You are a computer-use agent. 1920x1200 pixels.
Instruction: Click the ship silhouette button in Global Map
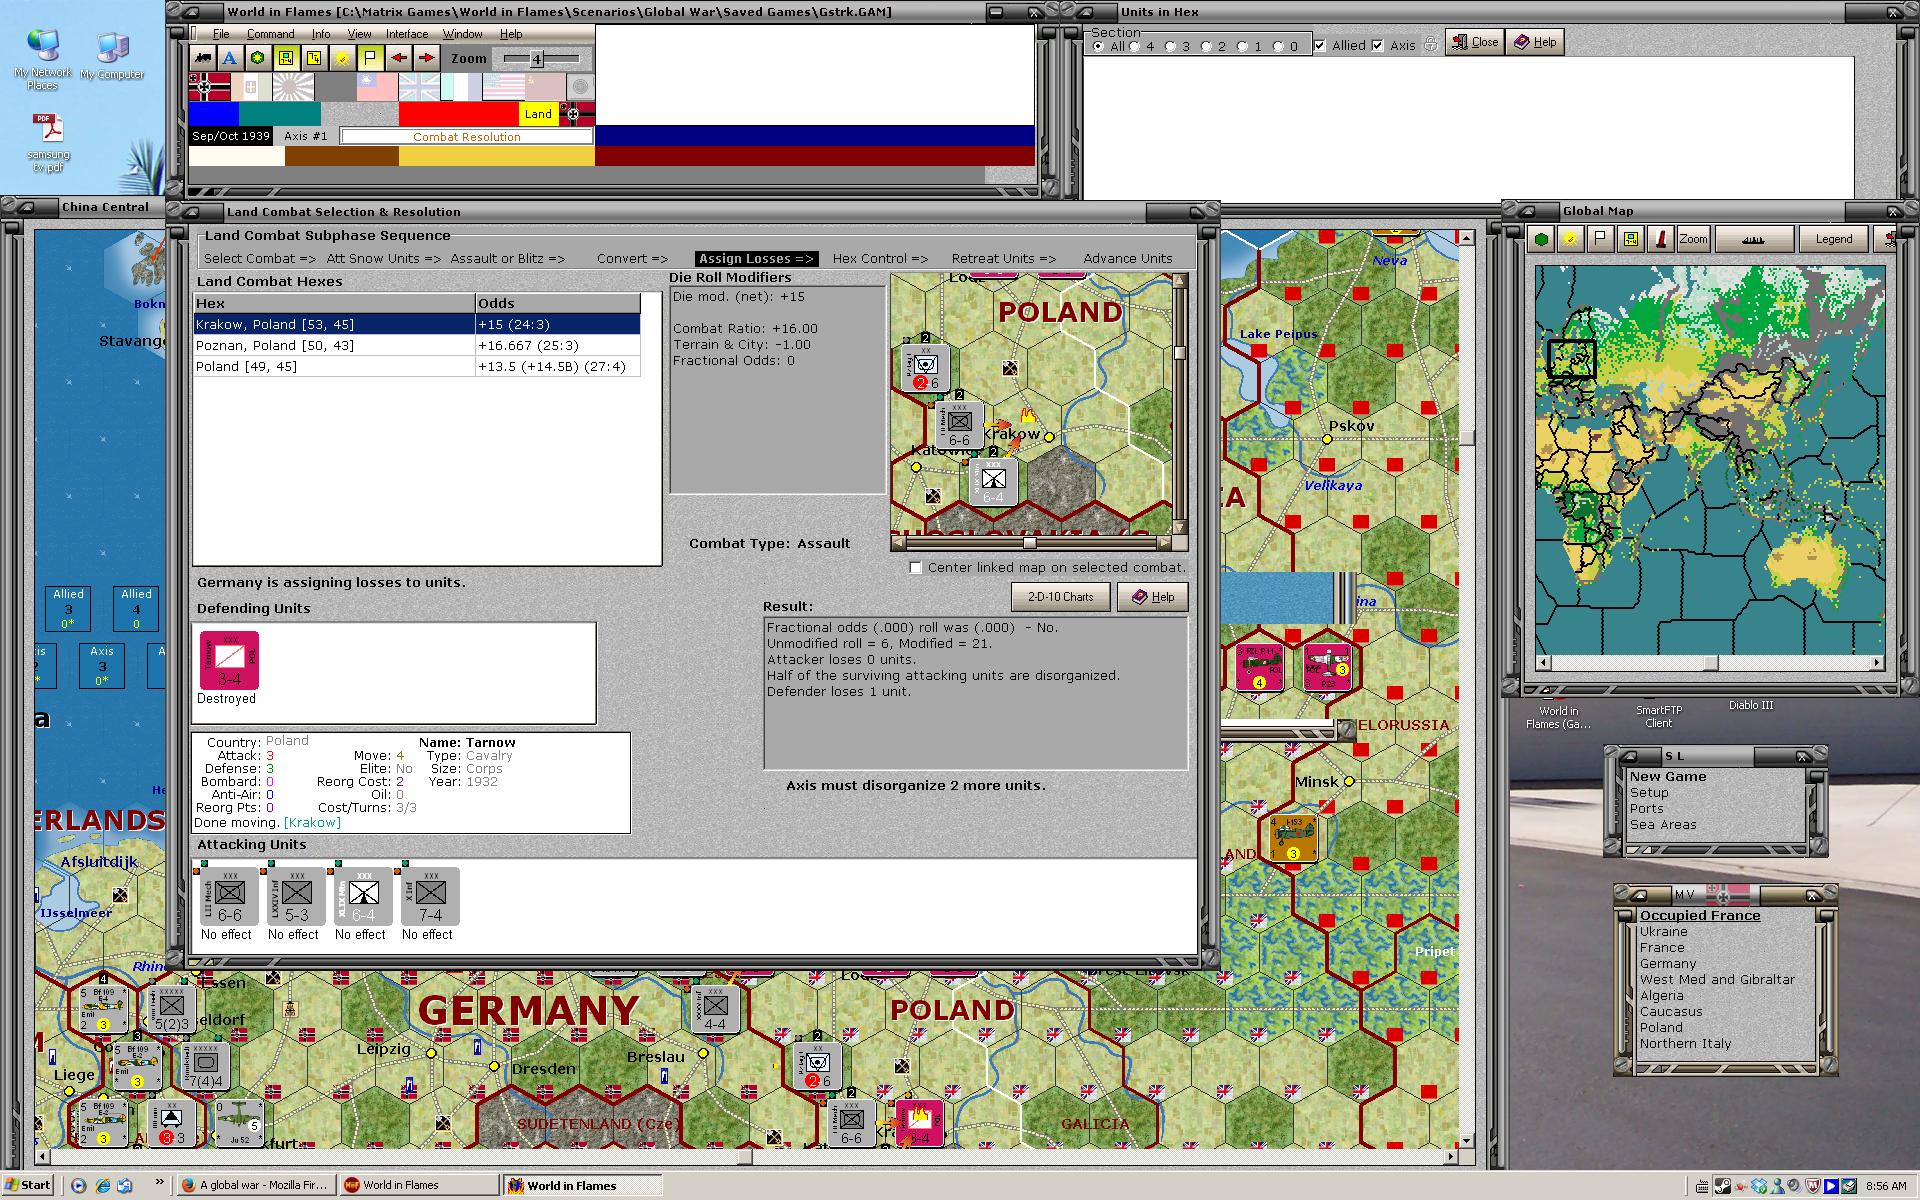1754,239
